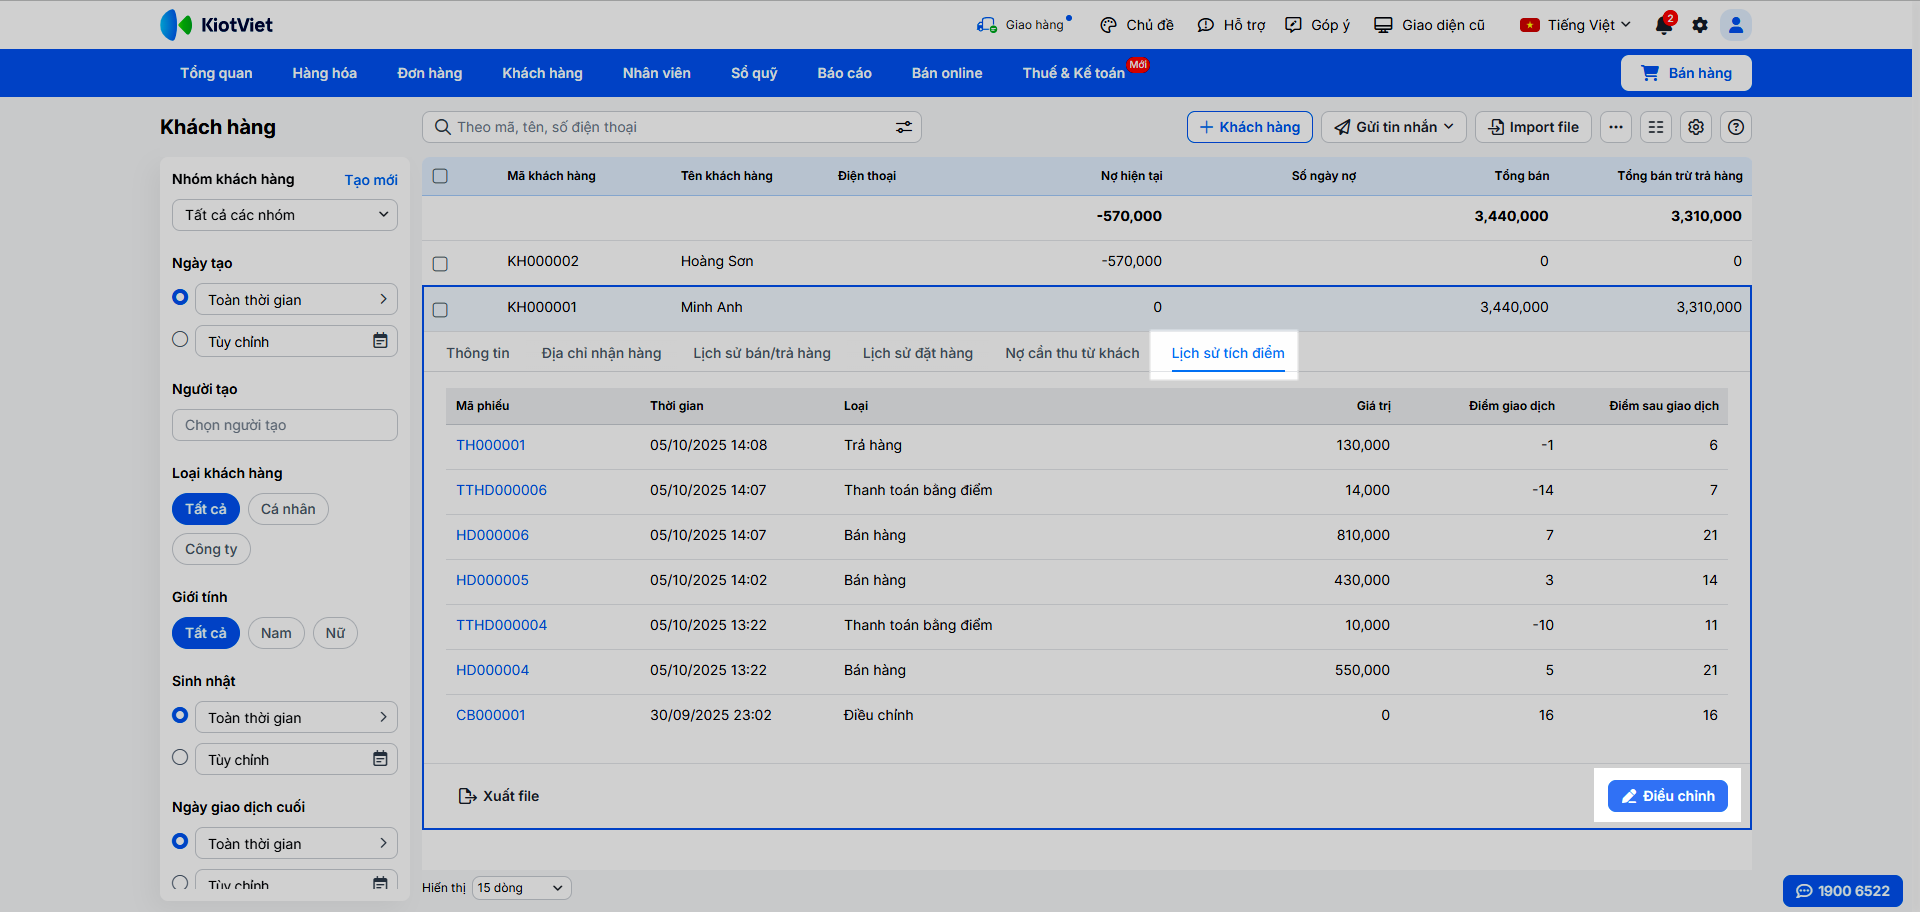The width and height of the screenshot is (1920, 912).
Task: Select the Nam gender filter chip
Action: click(x=276, y=633)
